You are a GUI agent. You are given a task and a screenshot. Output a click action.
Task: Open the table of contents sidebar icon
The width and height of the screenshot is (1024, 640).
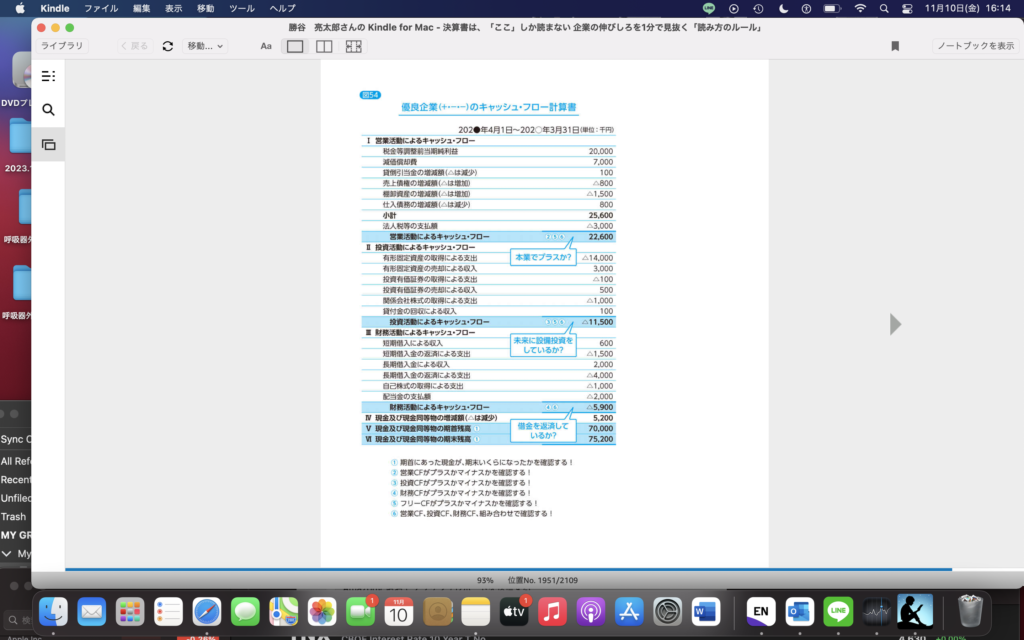point(48,76)
